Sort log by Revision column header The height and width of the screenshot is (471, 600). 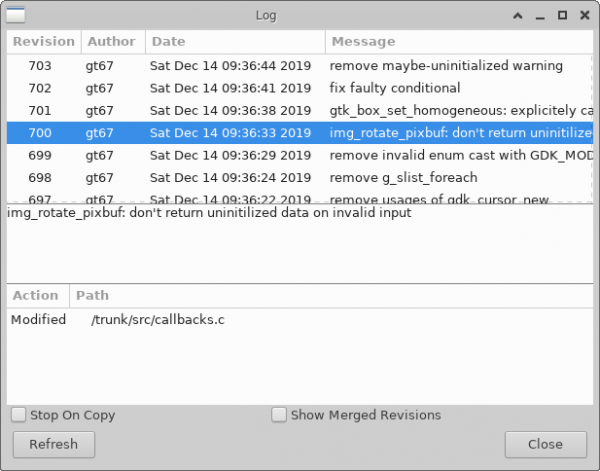click(x=44, y=42)
